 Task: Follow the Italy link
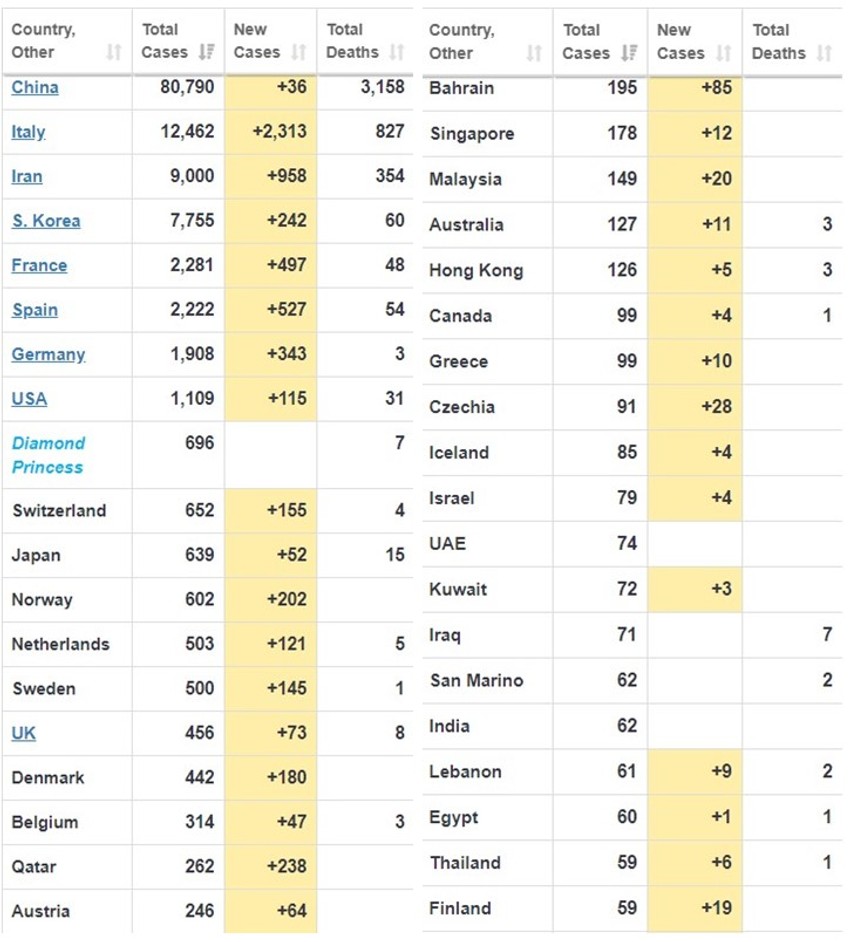click(28, 132)
